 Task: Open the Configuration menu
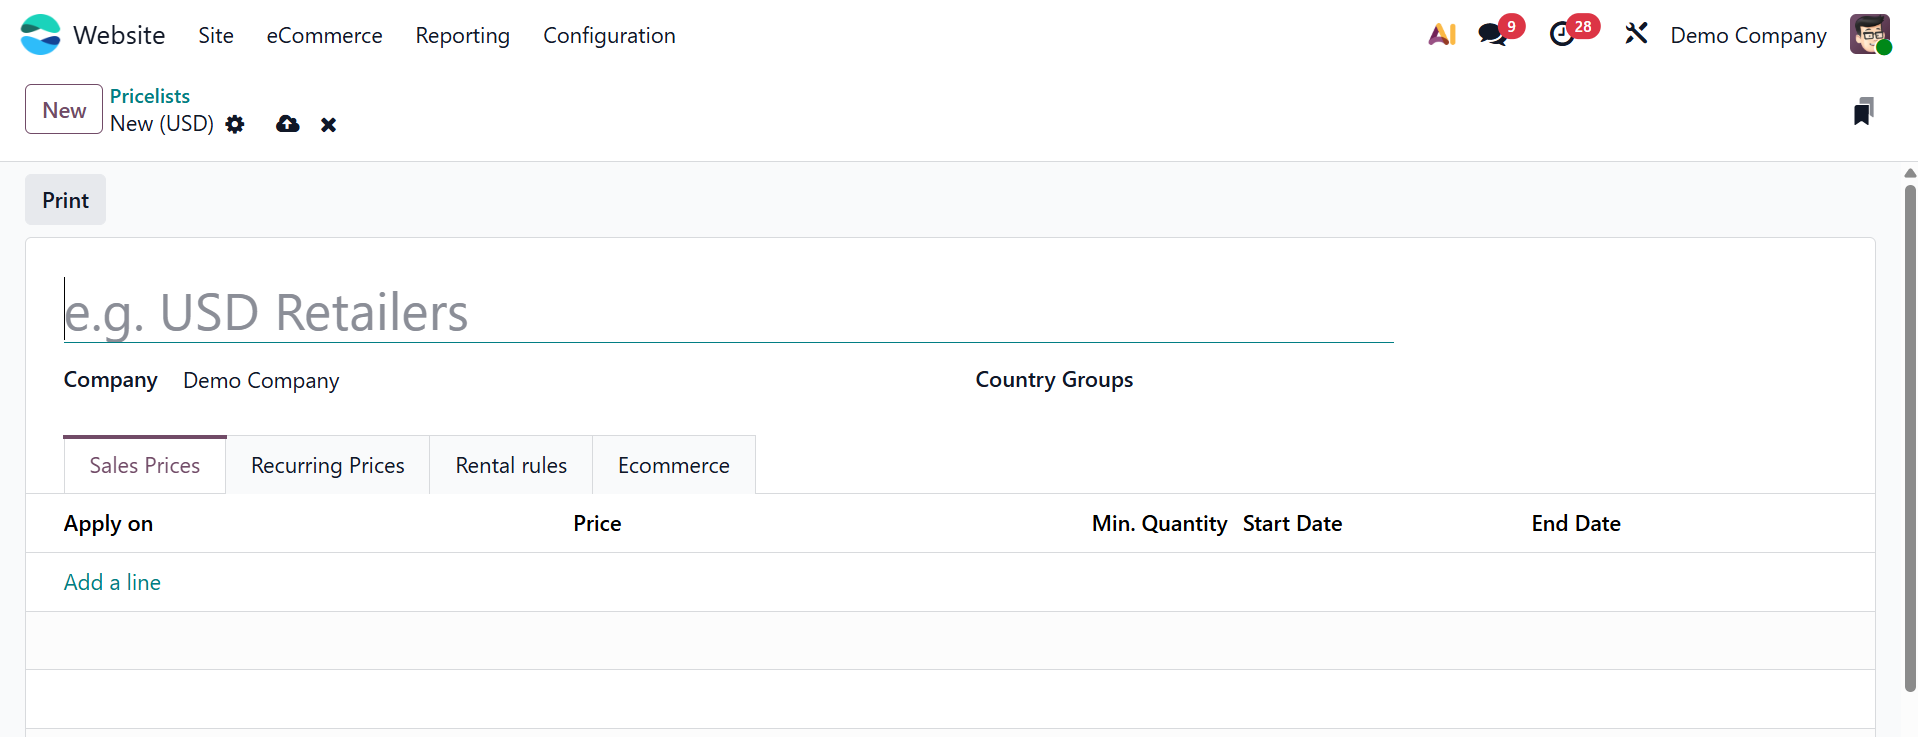click(609, 36)
